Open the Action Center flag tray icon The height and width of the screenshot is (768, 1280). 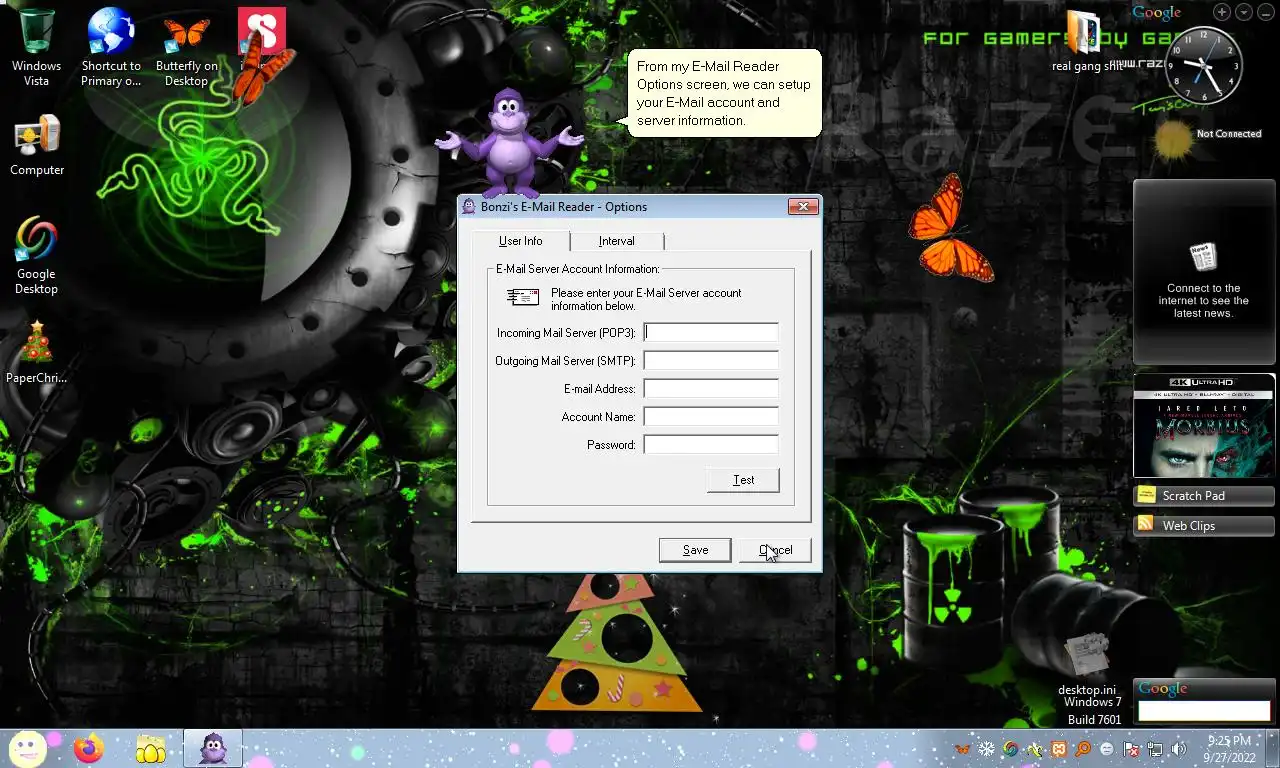(1131, 749)
